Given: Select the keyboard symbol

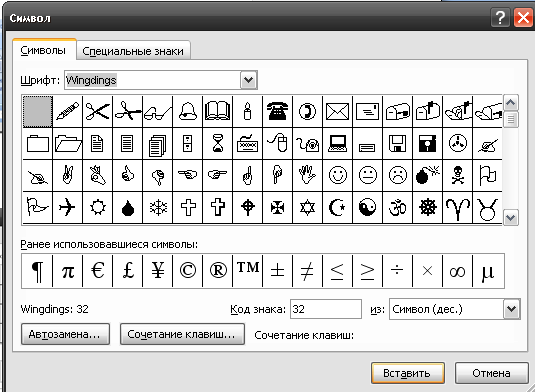Looking at the screenshot, I should click(248, 144).
